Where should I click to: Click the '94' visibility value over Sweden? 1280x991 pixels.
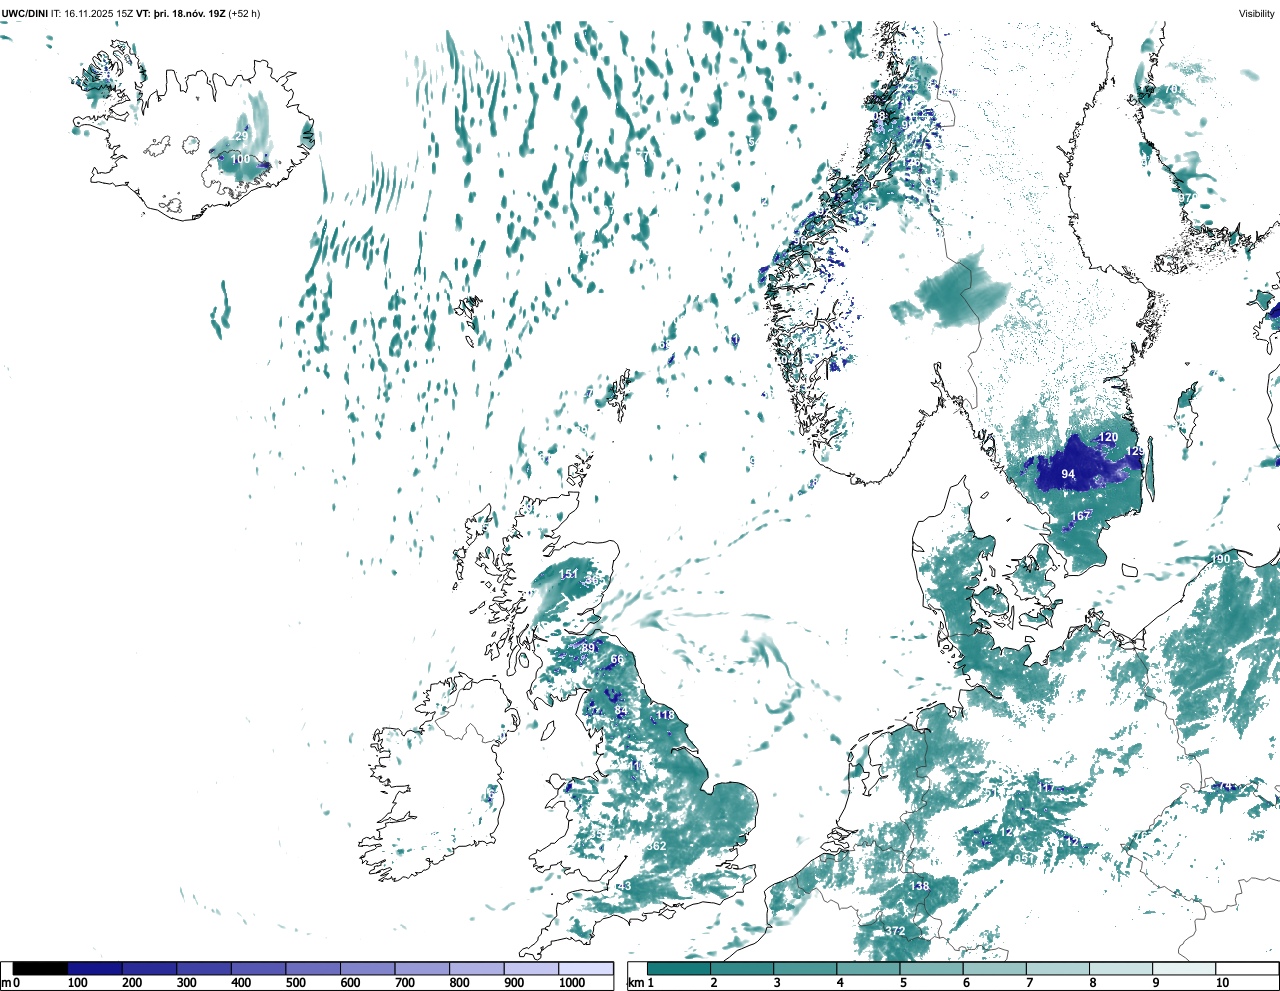(1068, 474)
